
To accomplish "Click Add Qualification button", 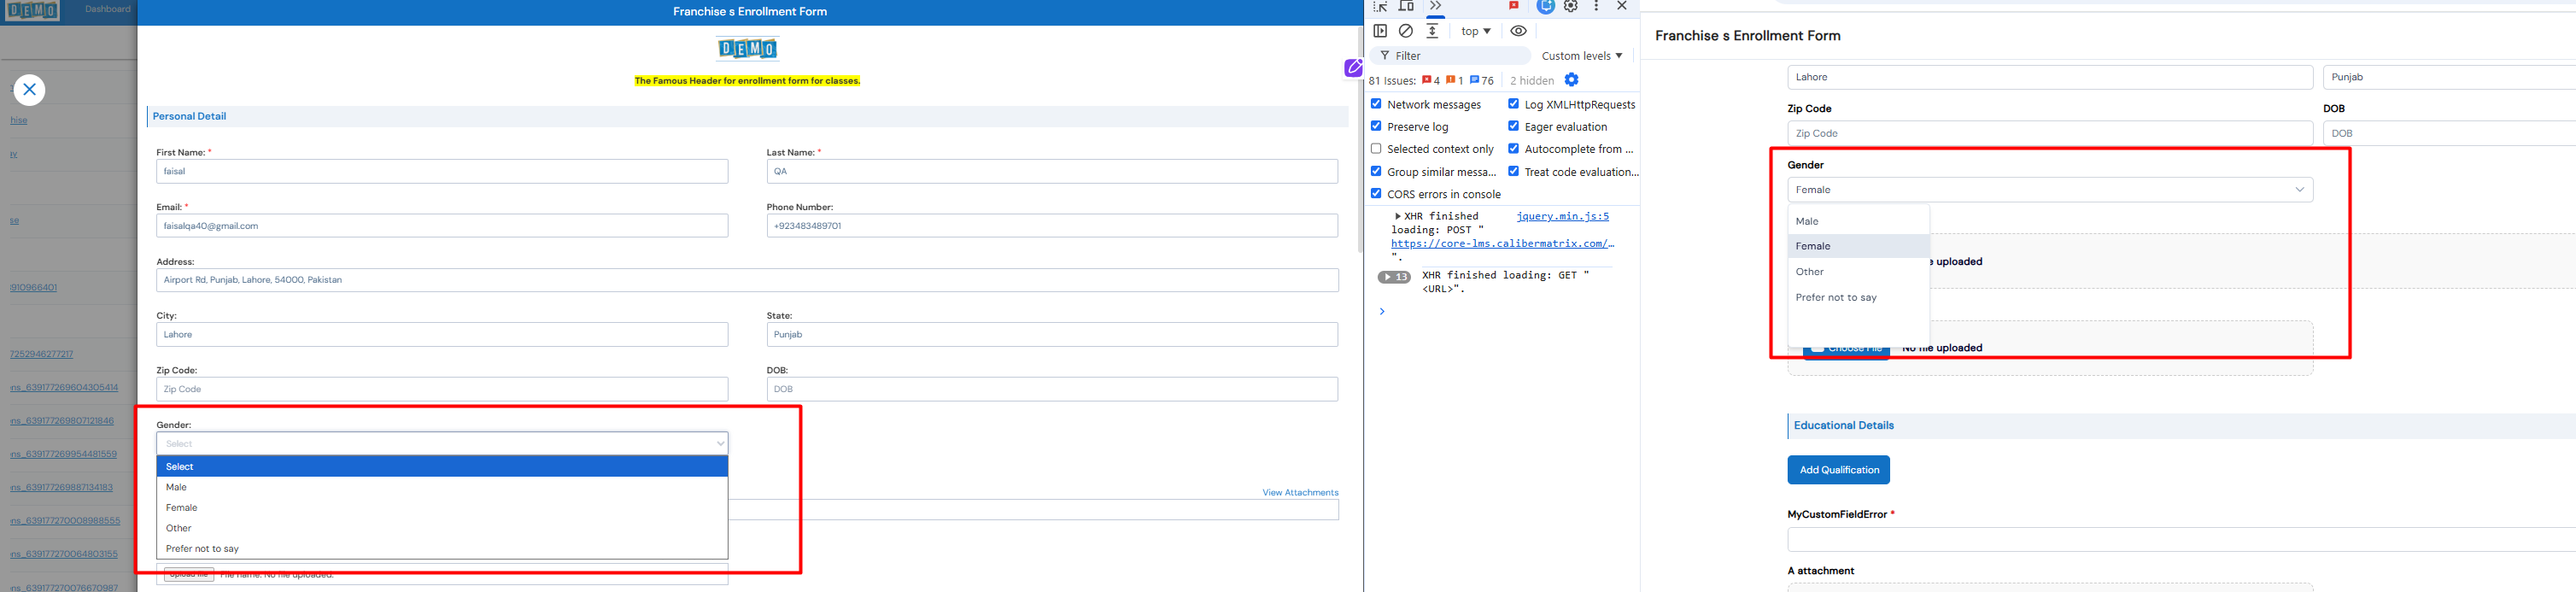I will [1838, 470].
